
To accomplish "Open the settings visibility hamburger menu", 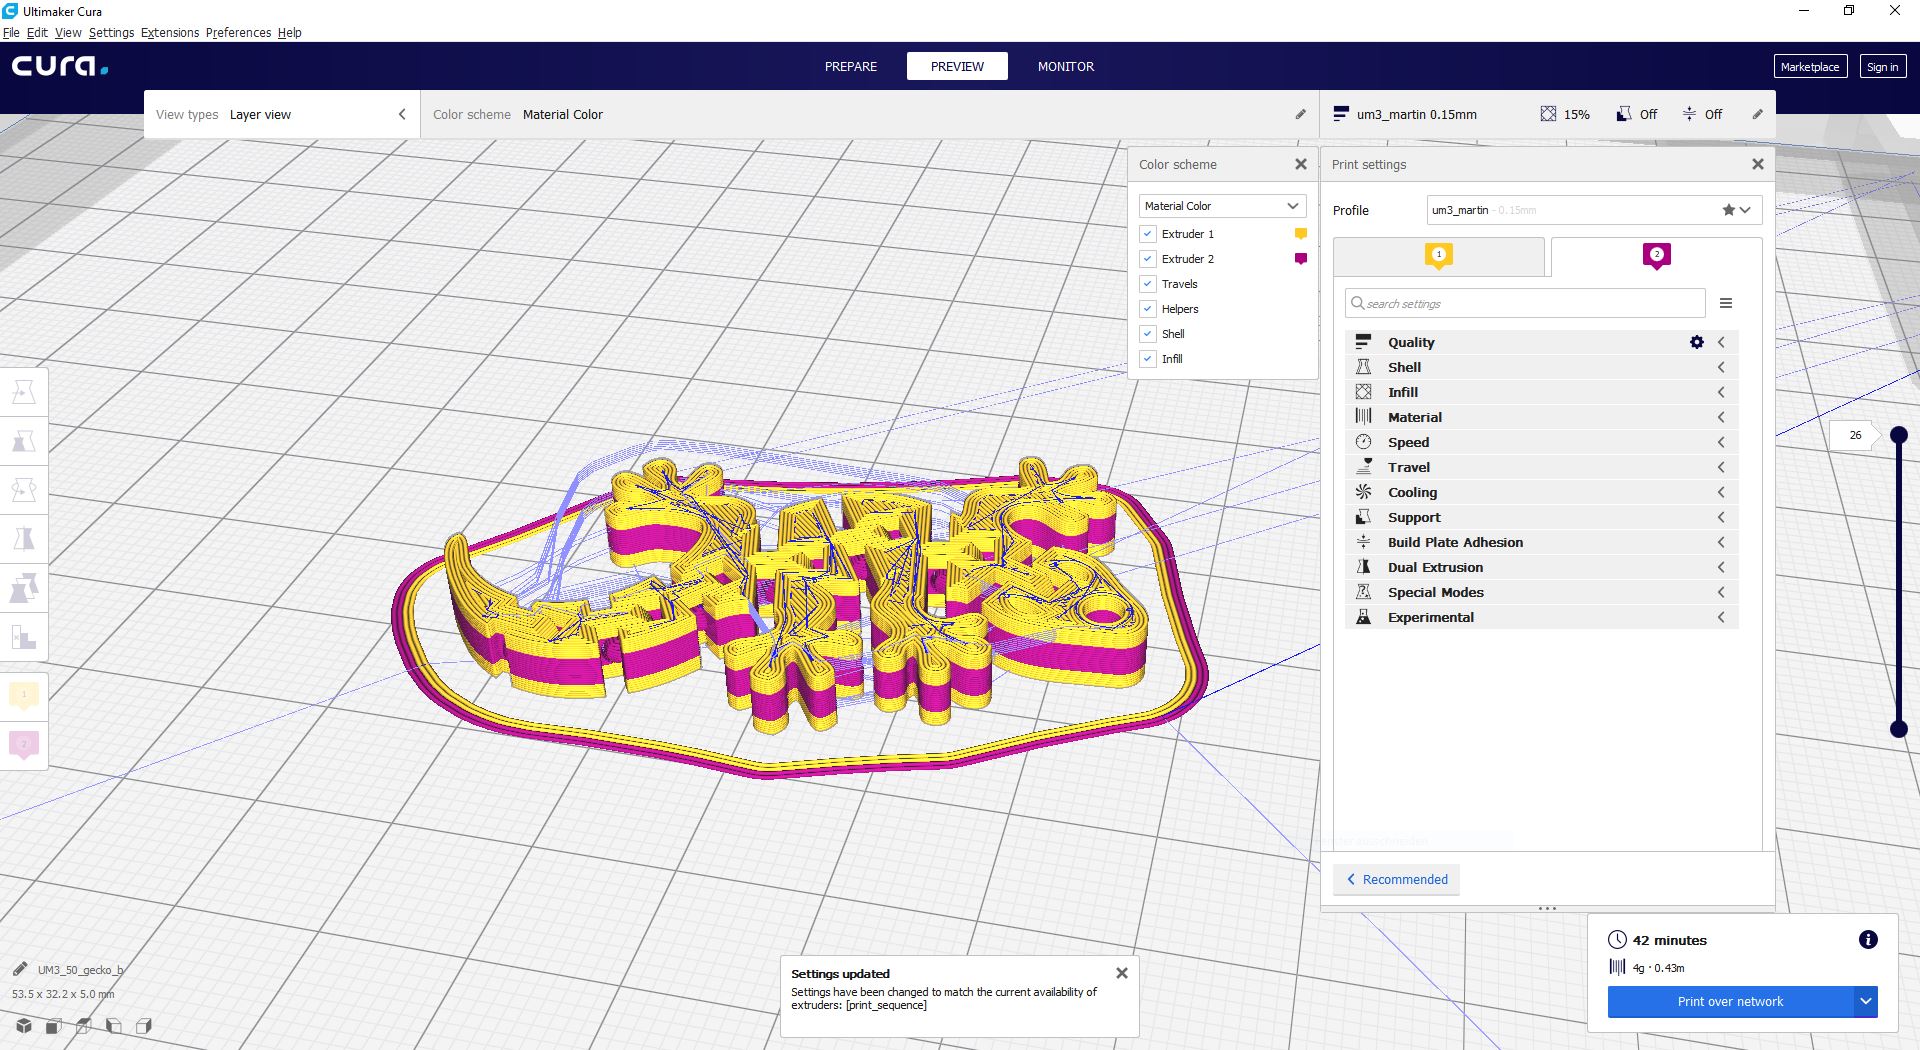I will tap(1726, 303).
